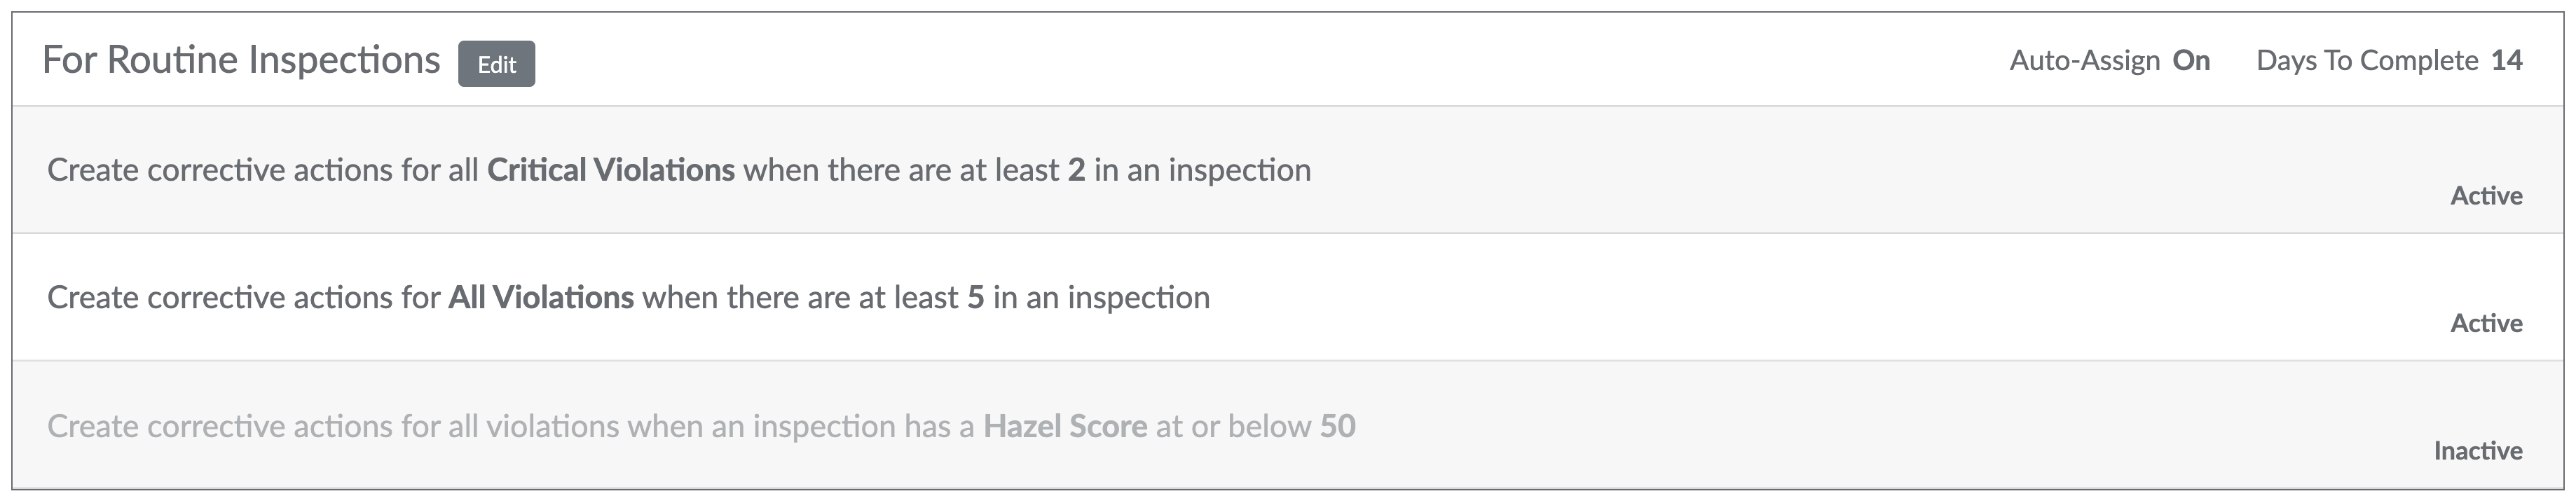Select threshold 5 in All Violations rule
The image size is (2576, 503).
[x=975, y=298]
